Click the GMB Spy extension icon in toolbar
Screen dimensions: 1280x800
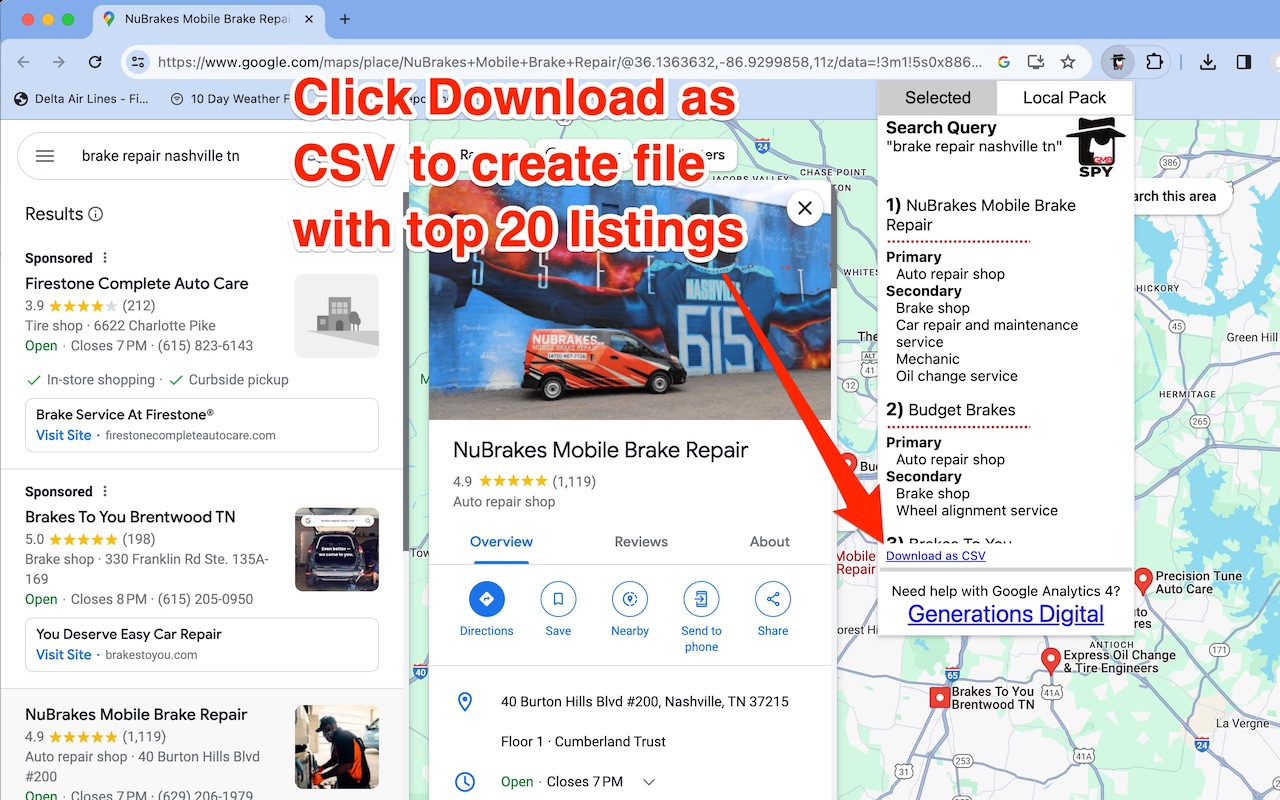(x=1118, y=61)
